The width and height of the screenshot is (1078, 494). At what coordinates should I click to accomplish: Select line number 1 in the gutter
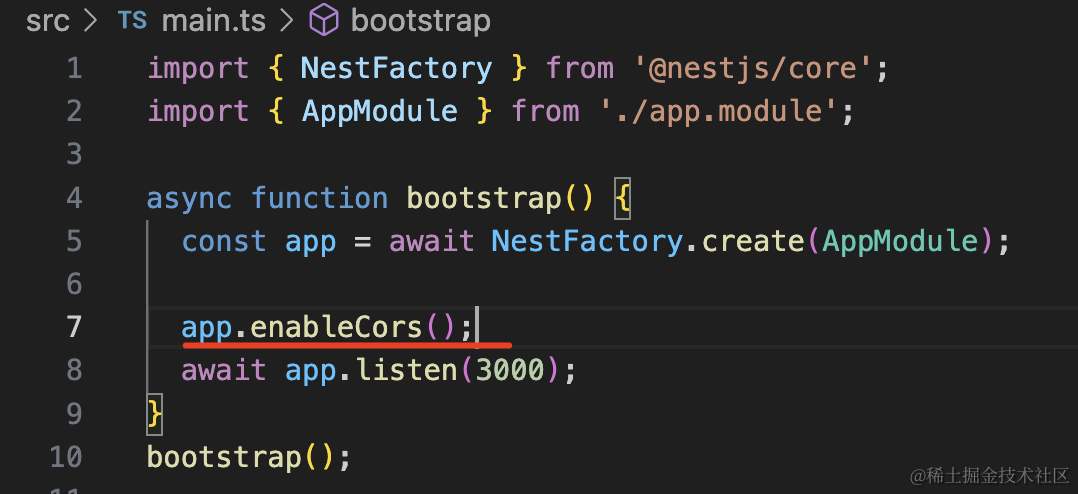73,69
